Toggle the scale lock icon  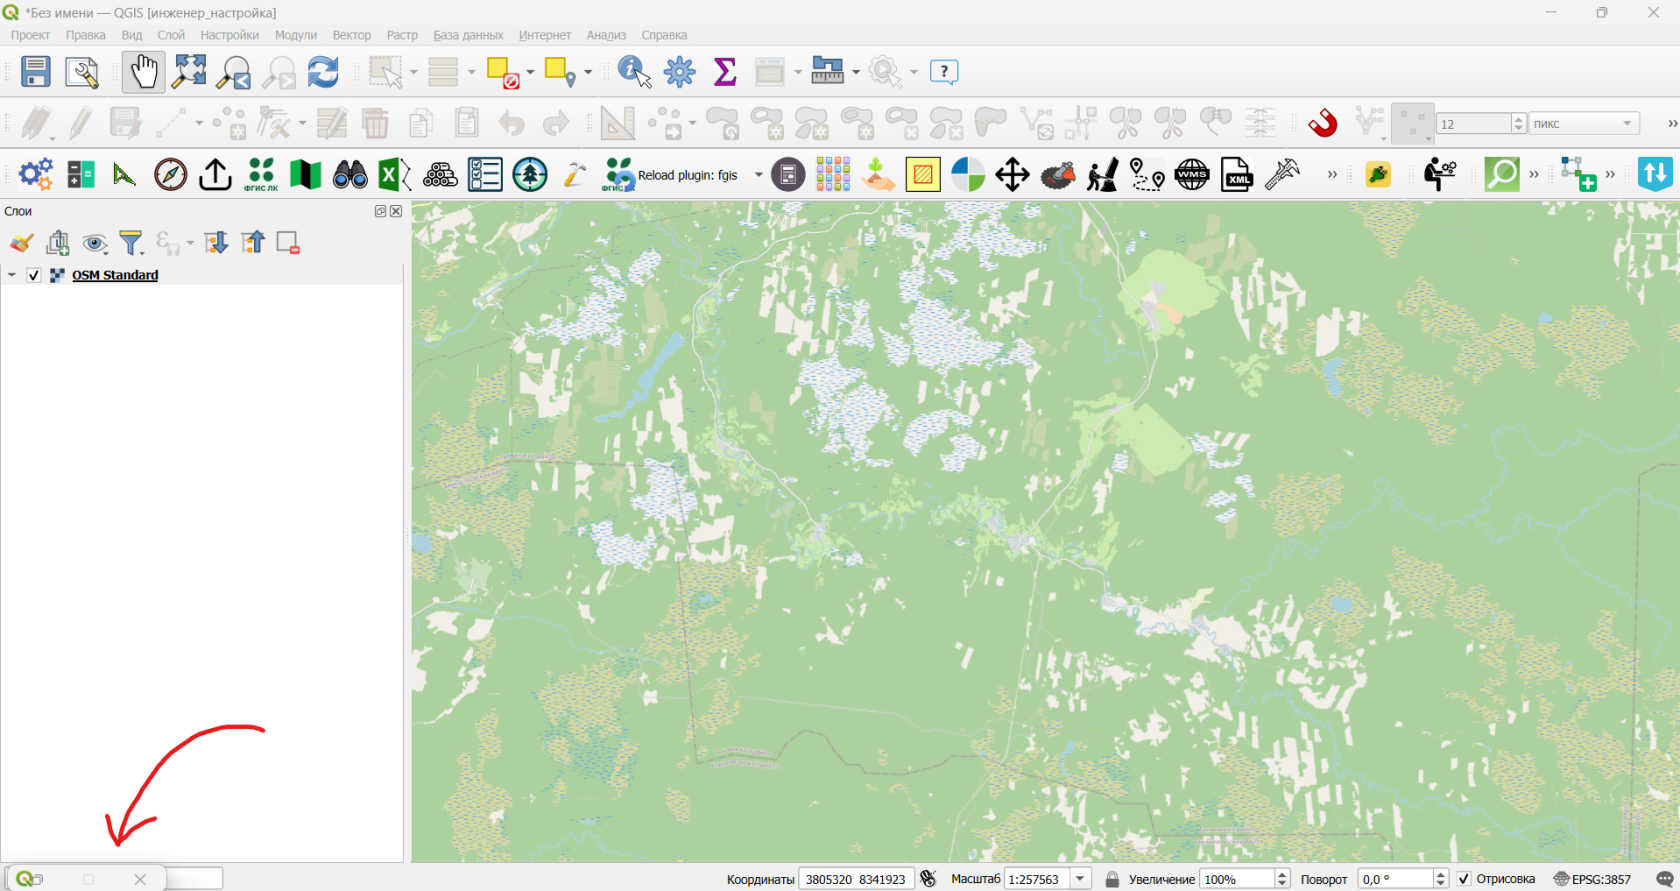pos(1112,879)
